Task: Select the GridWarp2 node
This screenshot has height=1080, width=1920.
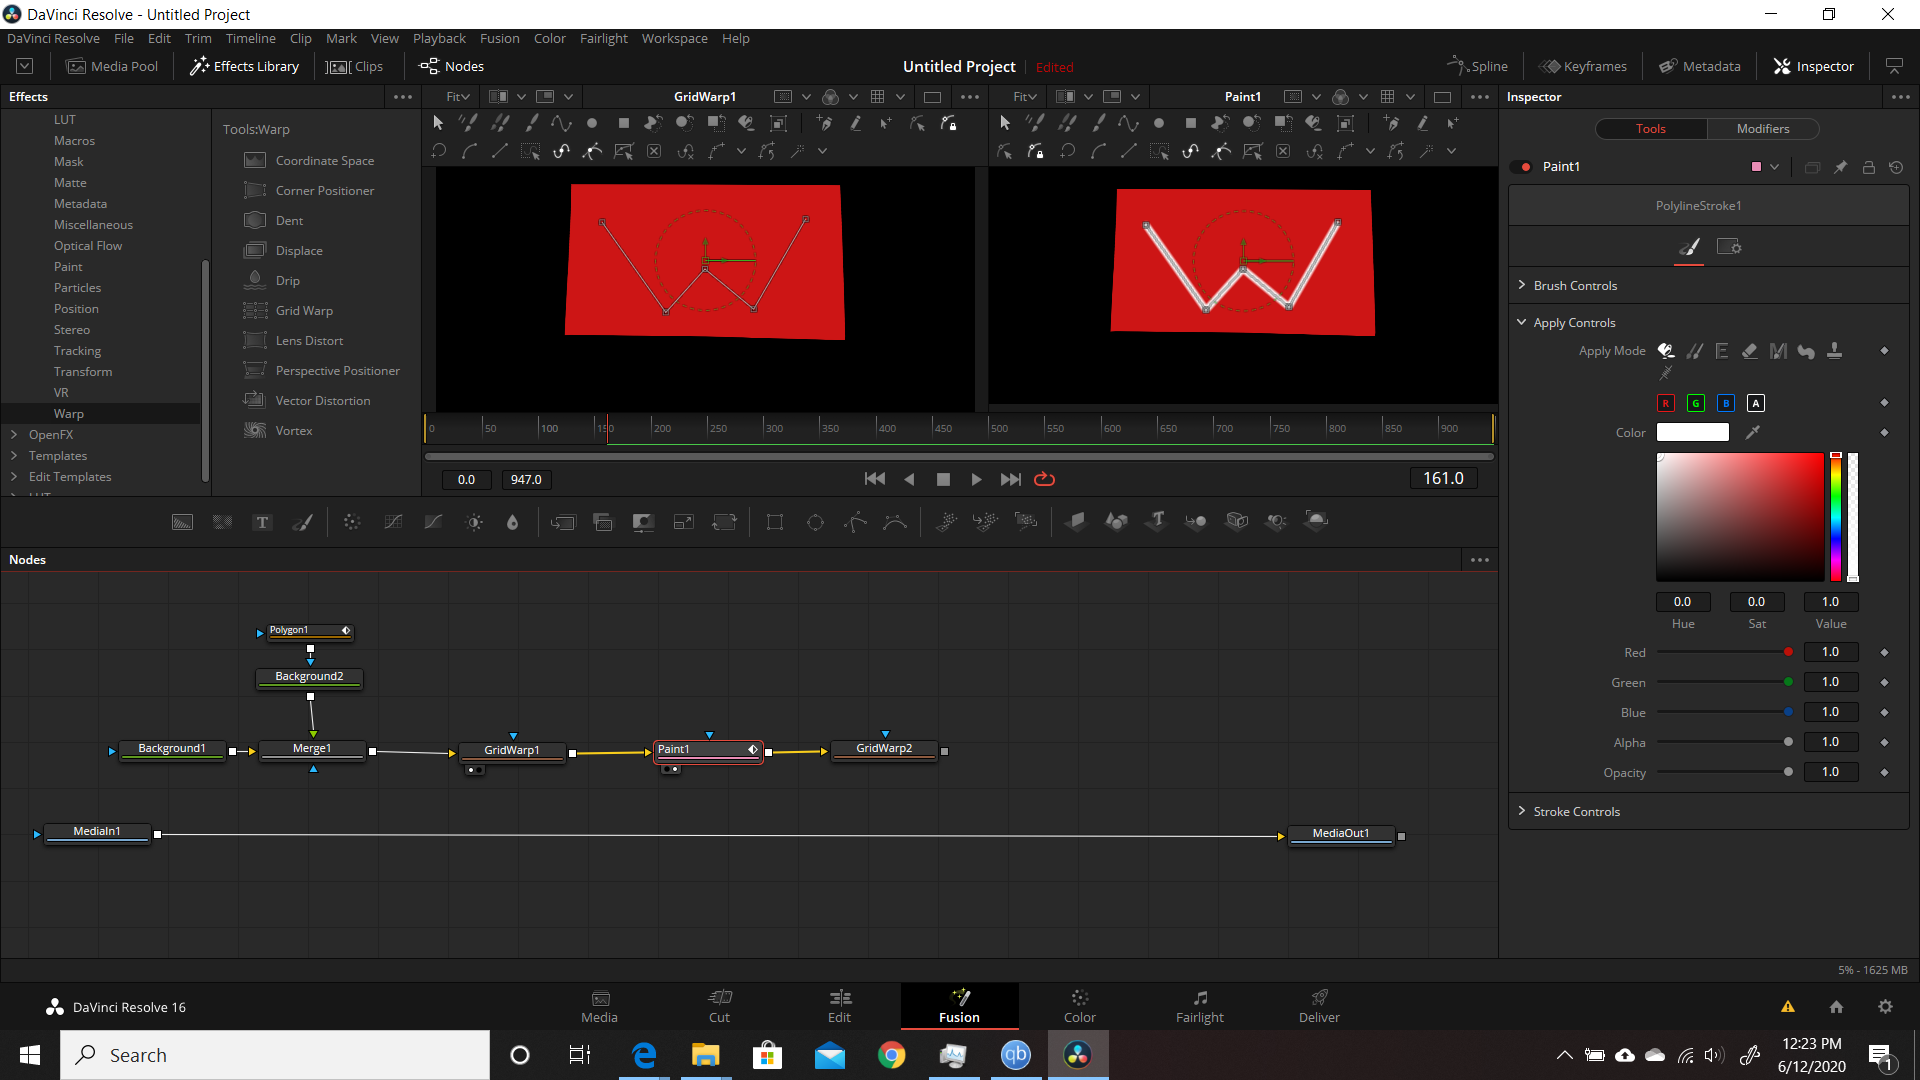Action: click(x=884, y=749)
